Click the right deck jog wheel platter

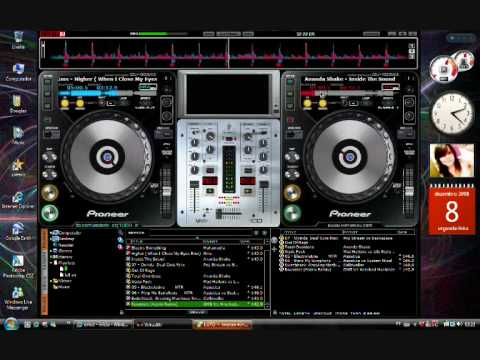[350, 157]
